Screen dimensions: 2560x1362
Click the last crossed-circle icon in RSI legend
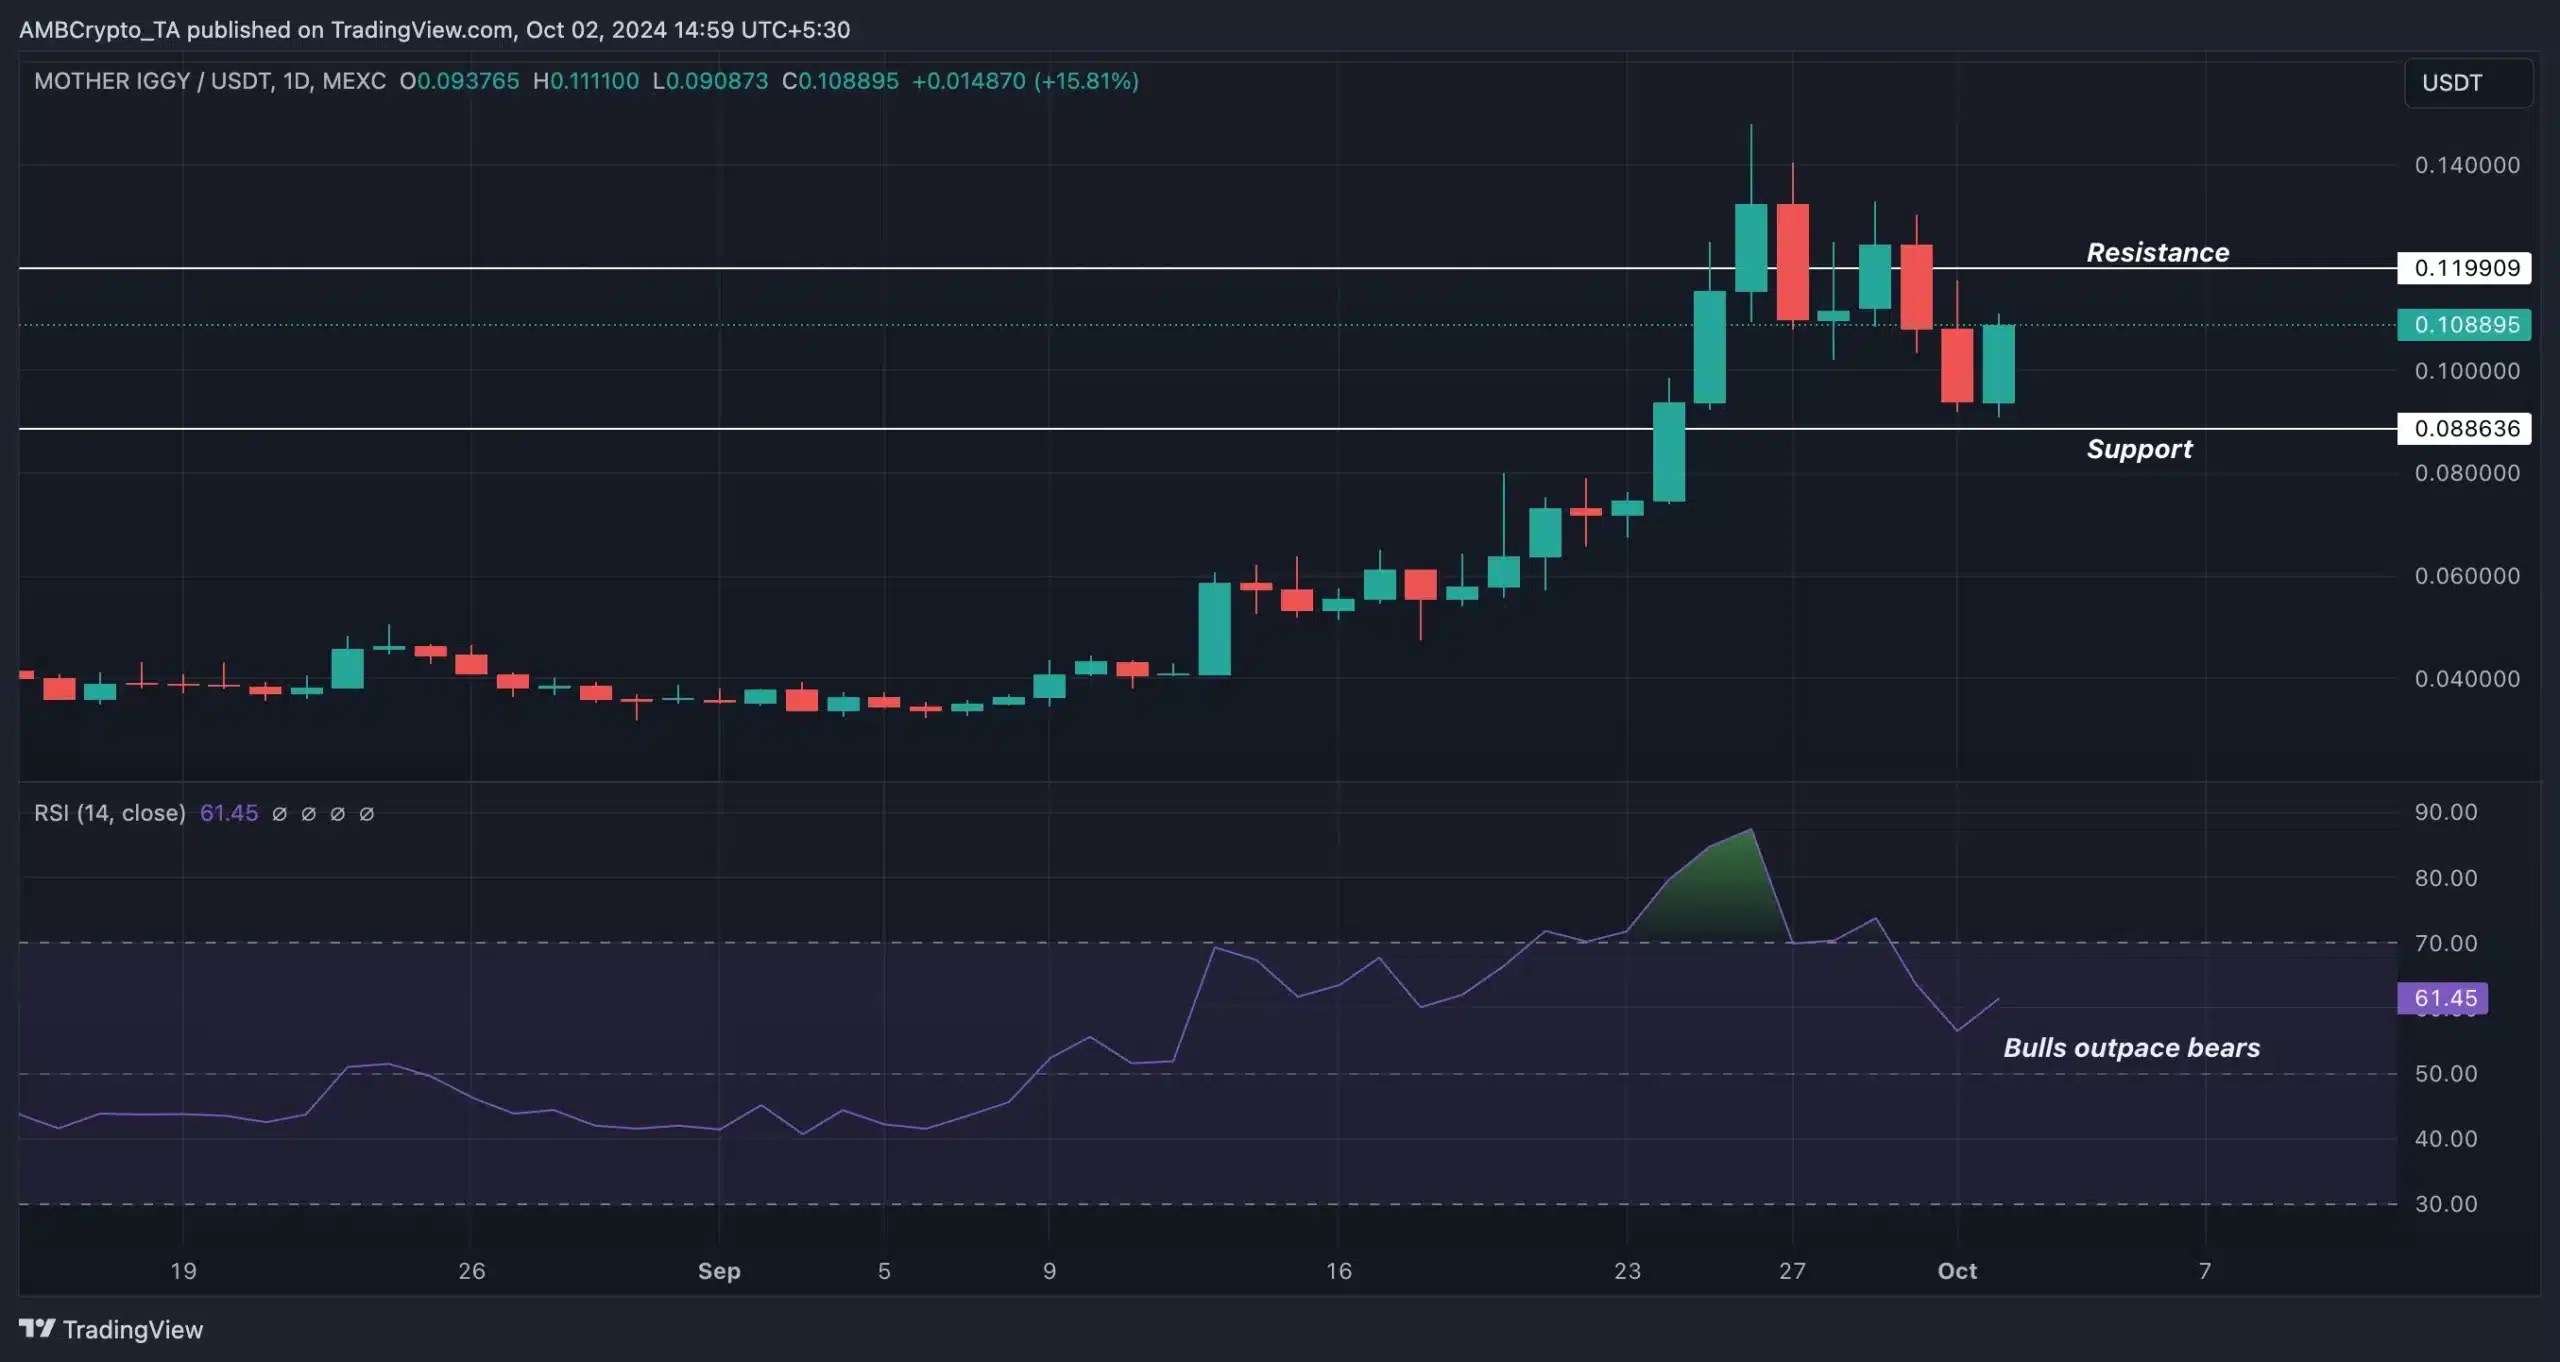(x=366, y=814)
